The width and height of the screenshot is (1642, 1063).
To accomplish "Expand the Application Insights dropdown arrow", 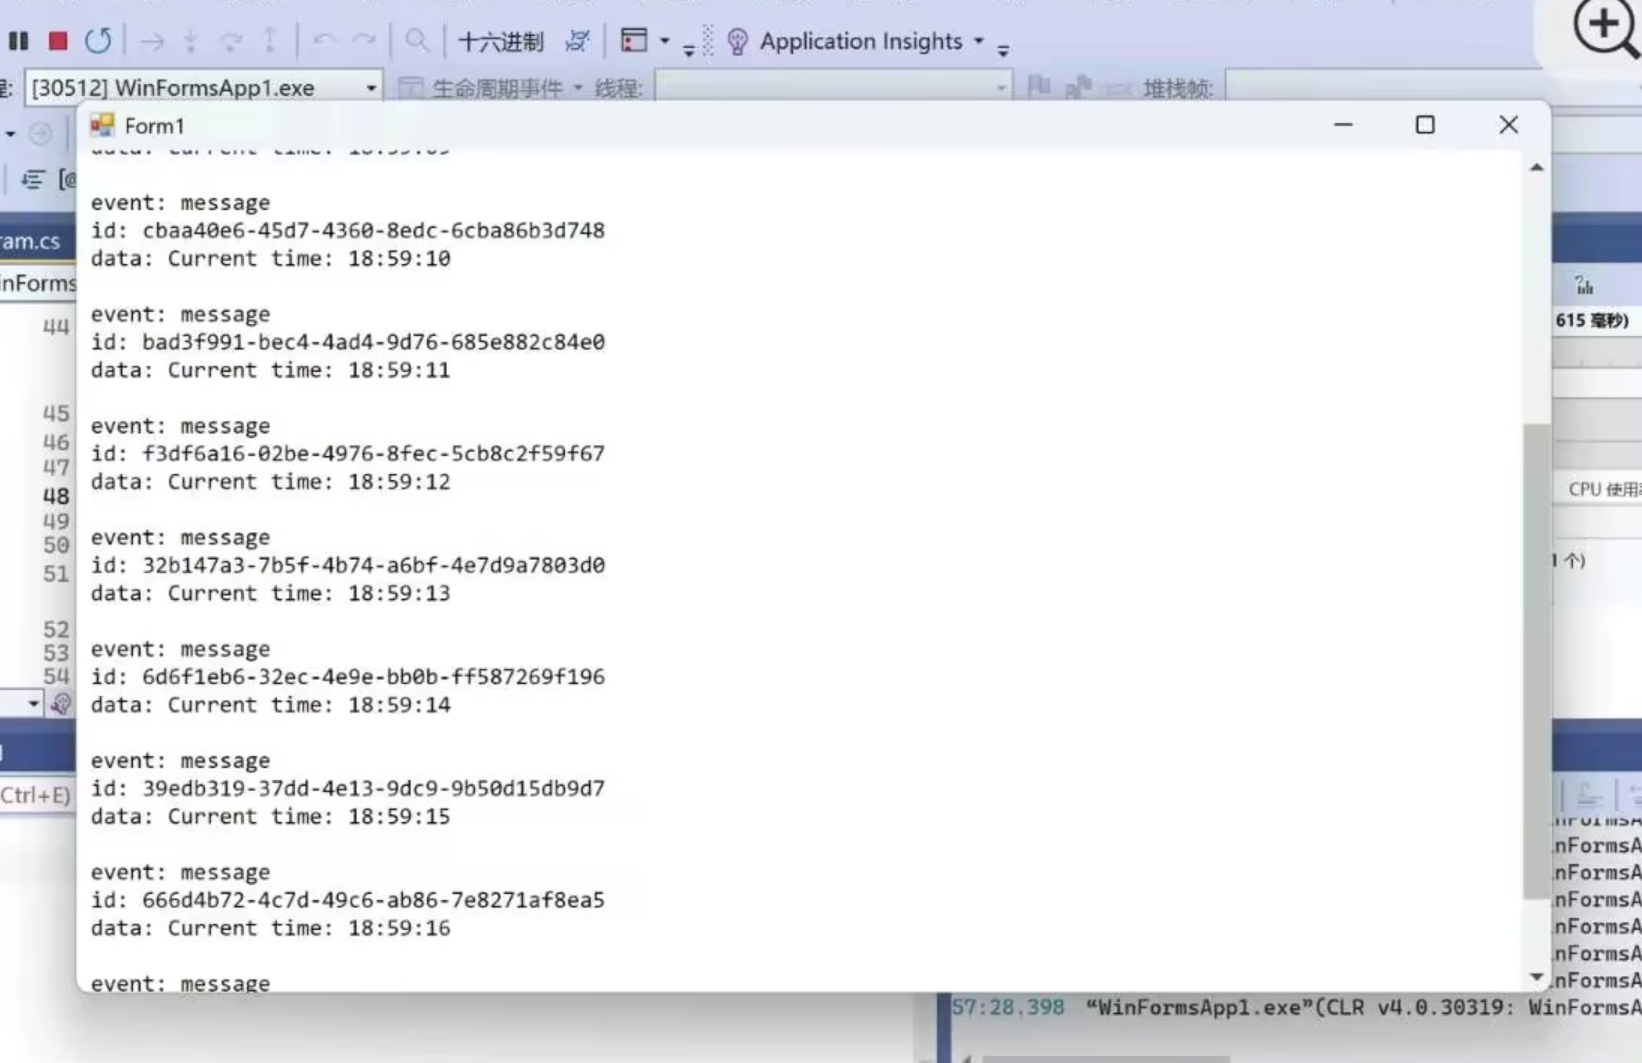I will click(x=979, y=41).
